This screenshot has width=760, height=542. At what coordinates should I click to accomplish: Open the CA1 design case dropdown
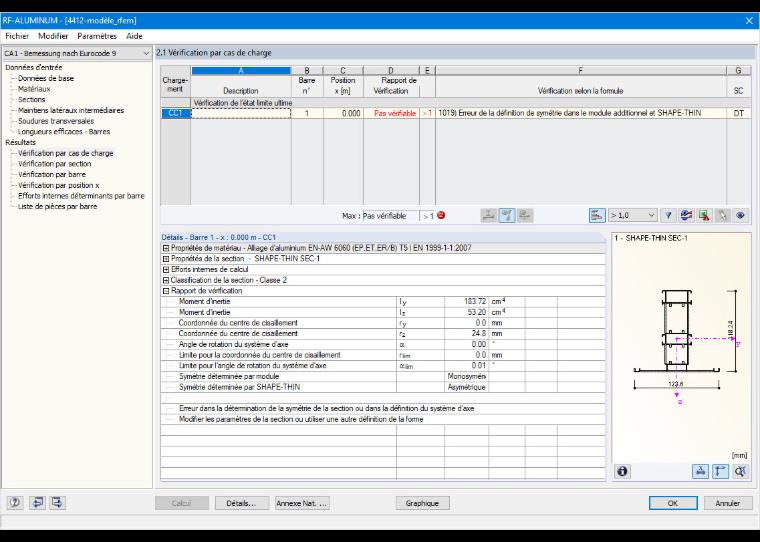click(x=77, y=53)
